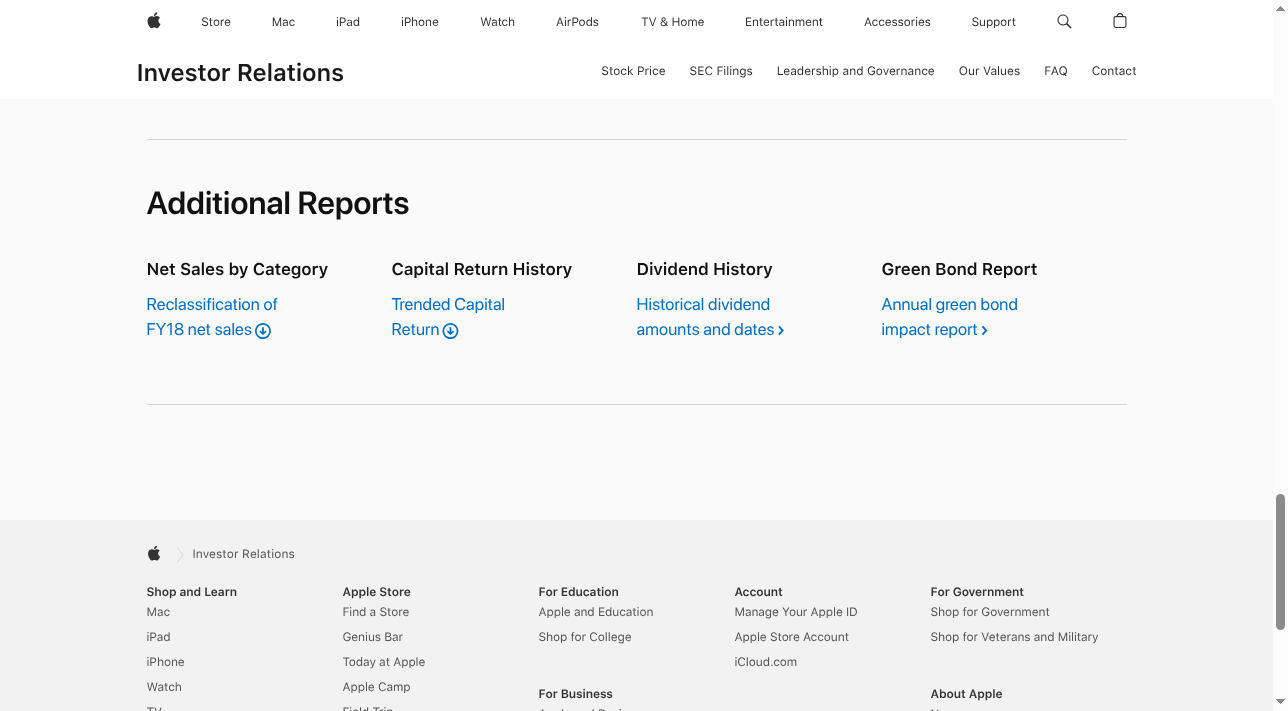Click the For Education footer heading
Image resolution: width=1288 pixels, height=711 pixels.
pyautogui.click(x=578, y=592)
